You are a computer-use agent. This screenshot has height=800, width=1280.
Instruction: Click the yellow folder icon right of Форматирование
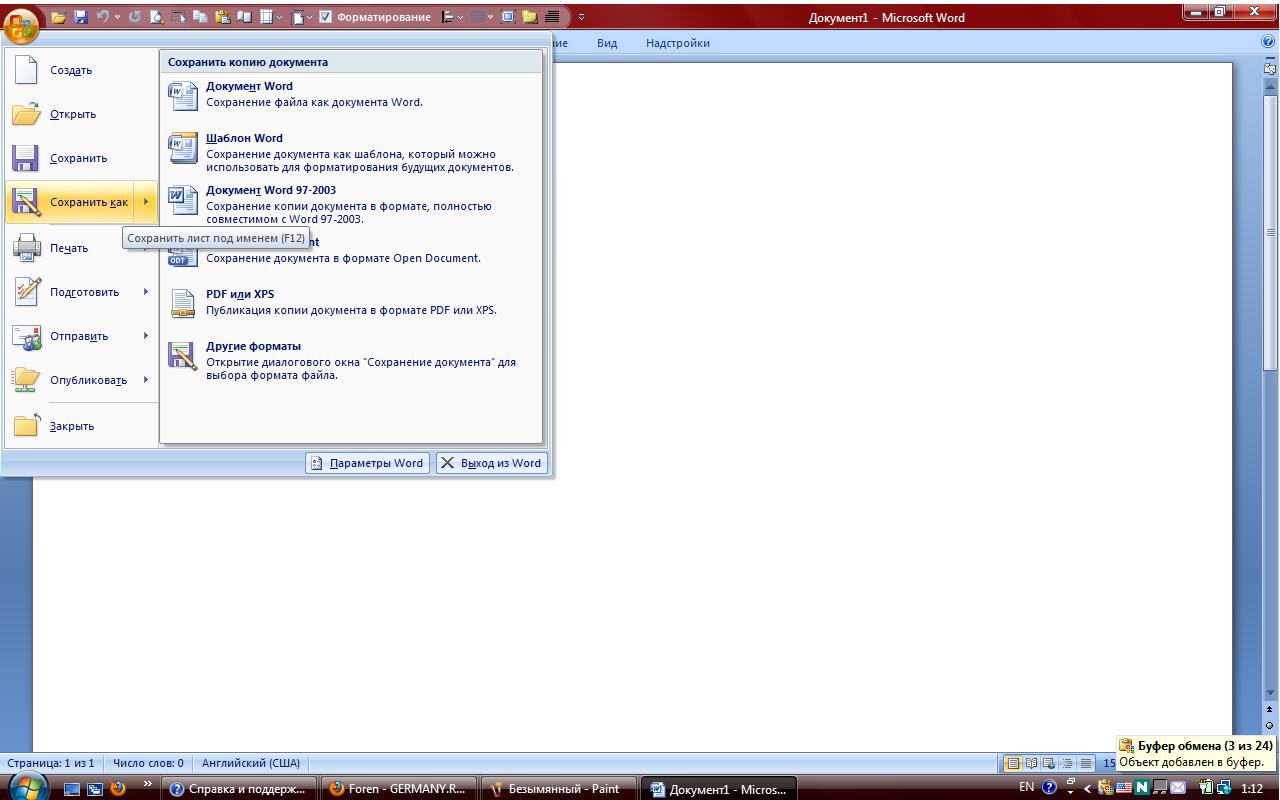pyautogui.click(x=529, y=17)
